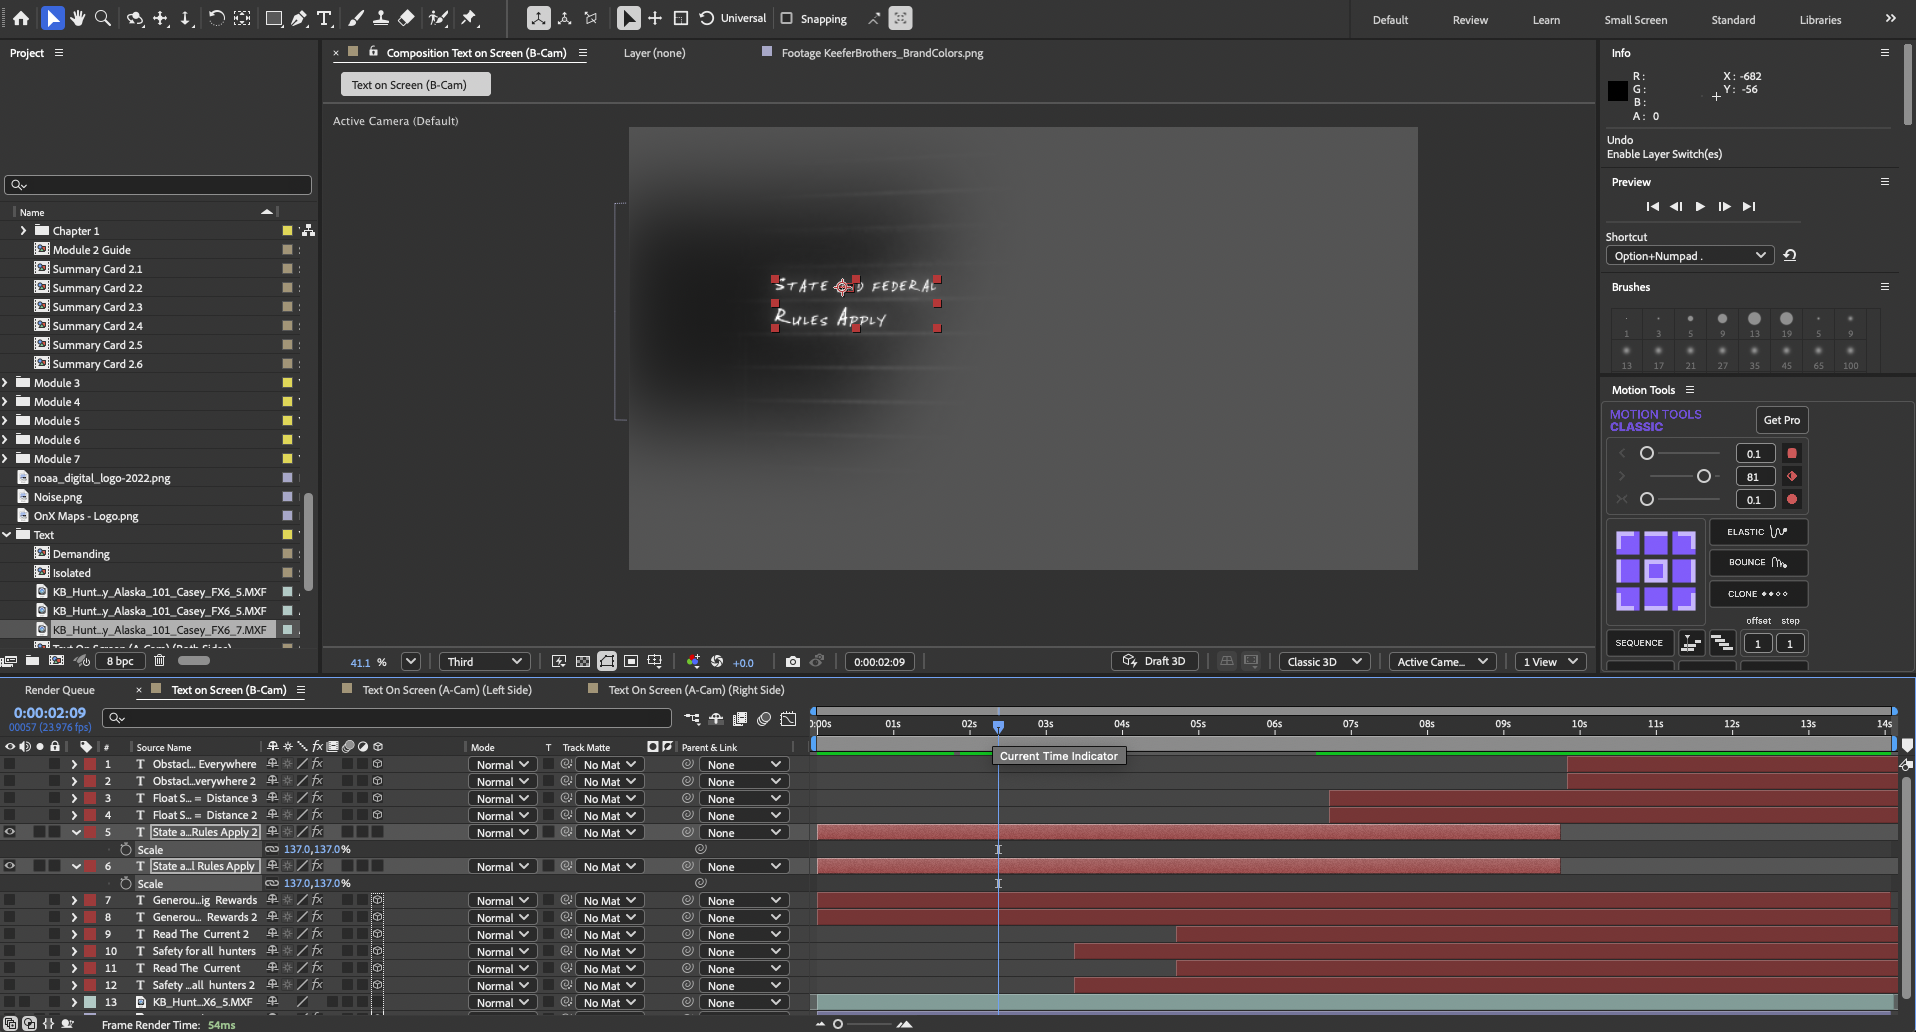Enable Draft 3D mode
The height and width of the screenshot is (1032, 1916).
coord(1157,661)
